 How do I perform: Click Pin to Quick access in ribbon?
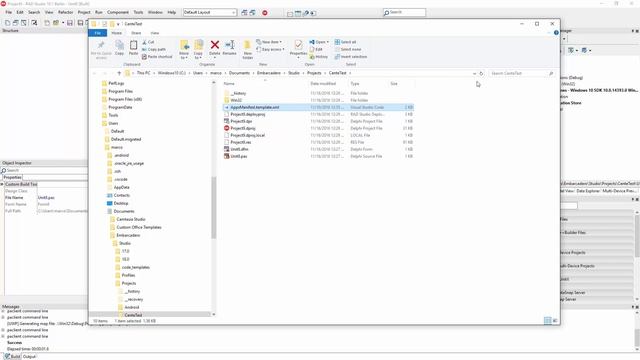(x=101, y=50)
